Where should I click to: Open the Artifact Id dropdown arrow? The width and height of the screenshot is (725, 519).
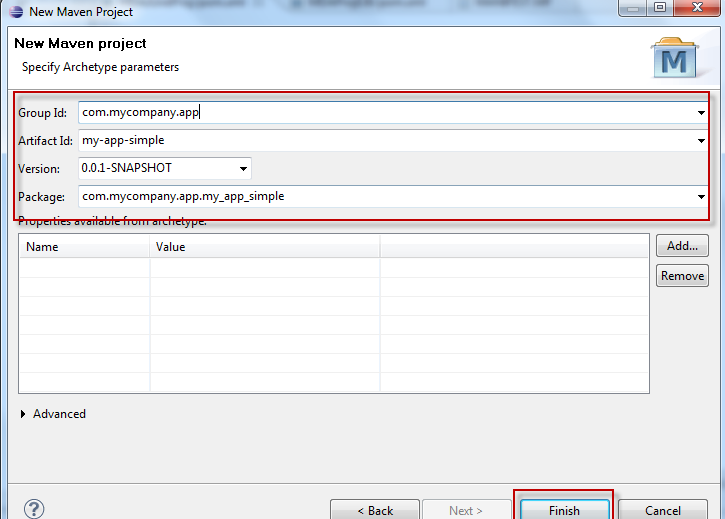pyautogui.click(x=701, y=141)
